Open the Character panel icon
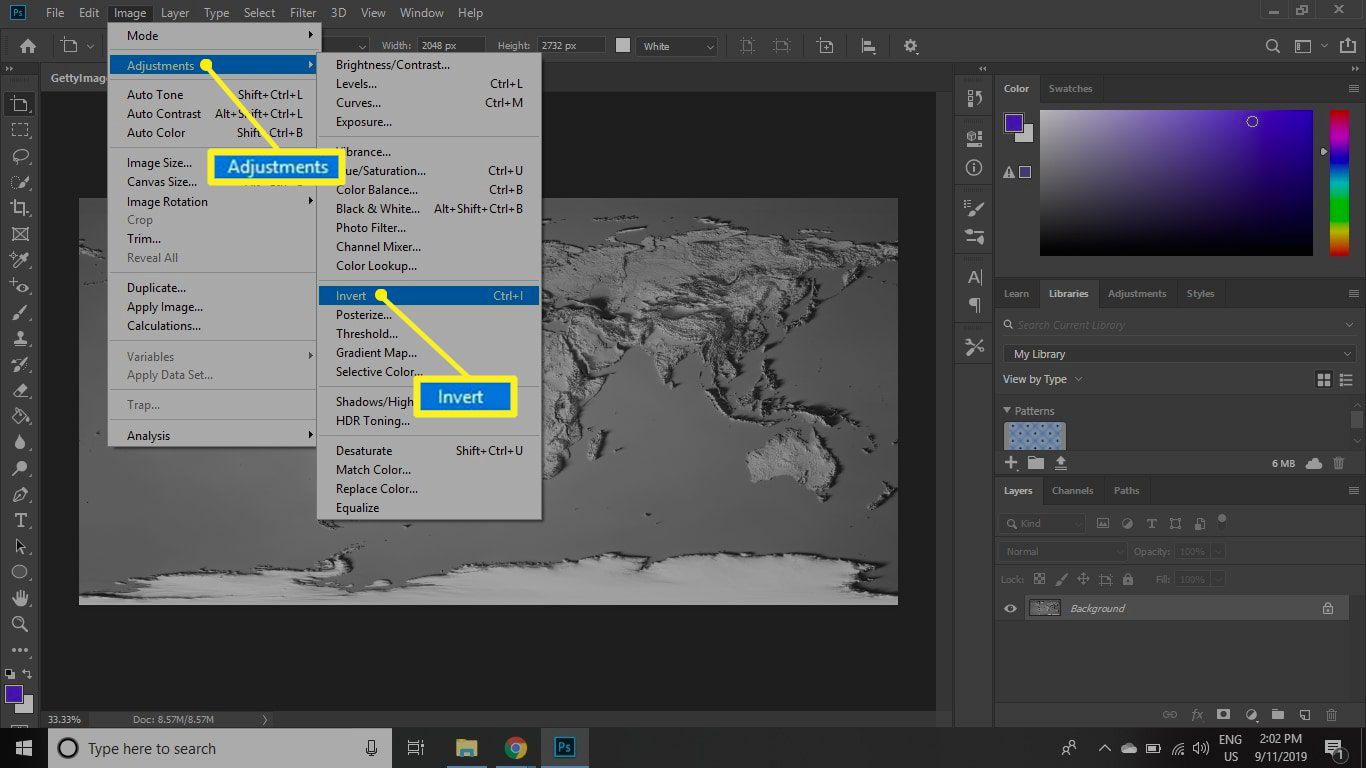 coord(974,277)
